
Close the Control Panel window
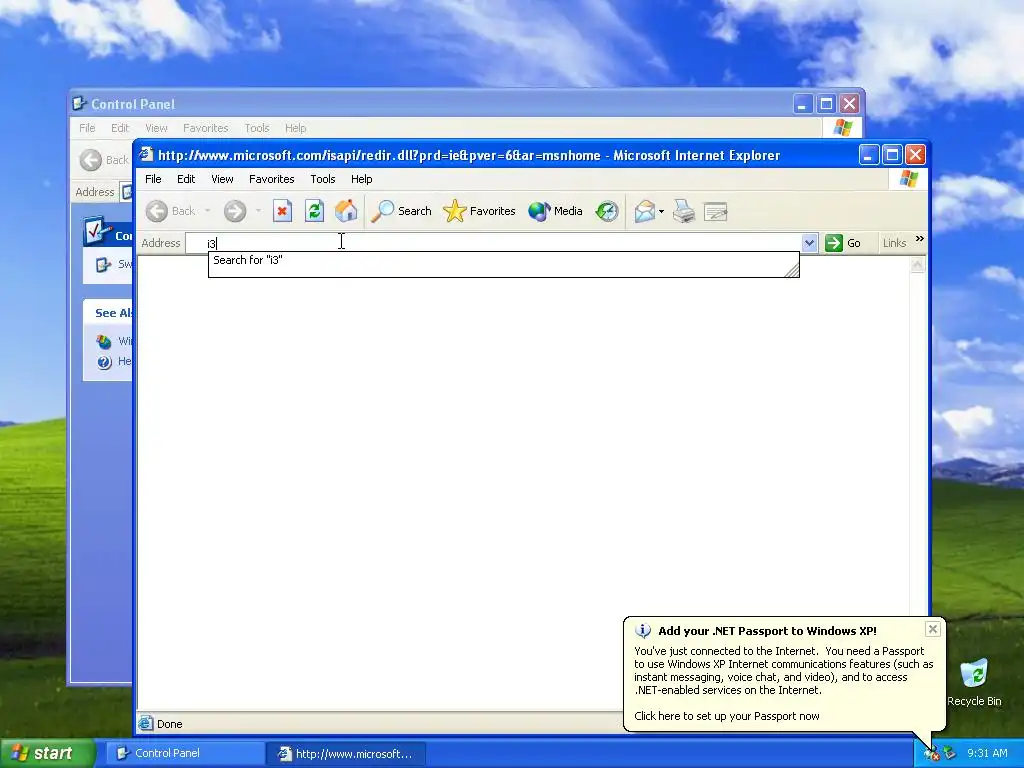[x=849, y=104]
